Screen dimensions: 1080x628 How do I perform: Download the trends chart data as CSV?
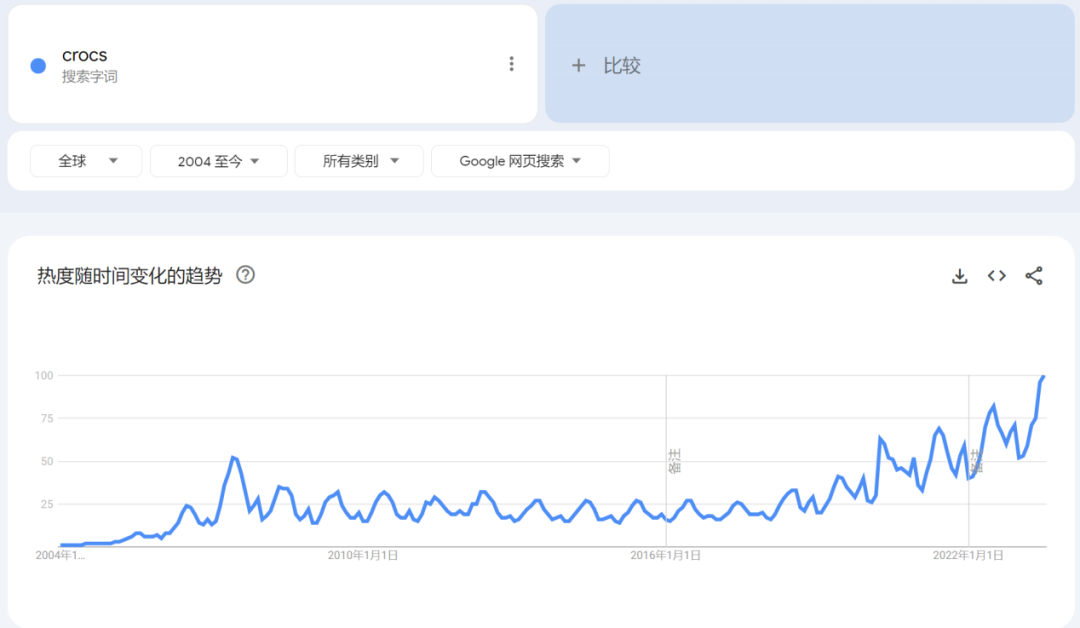(959, 275)
